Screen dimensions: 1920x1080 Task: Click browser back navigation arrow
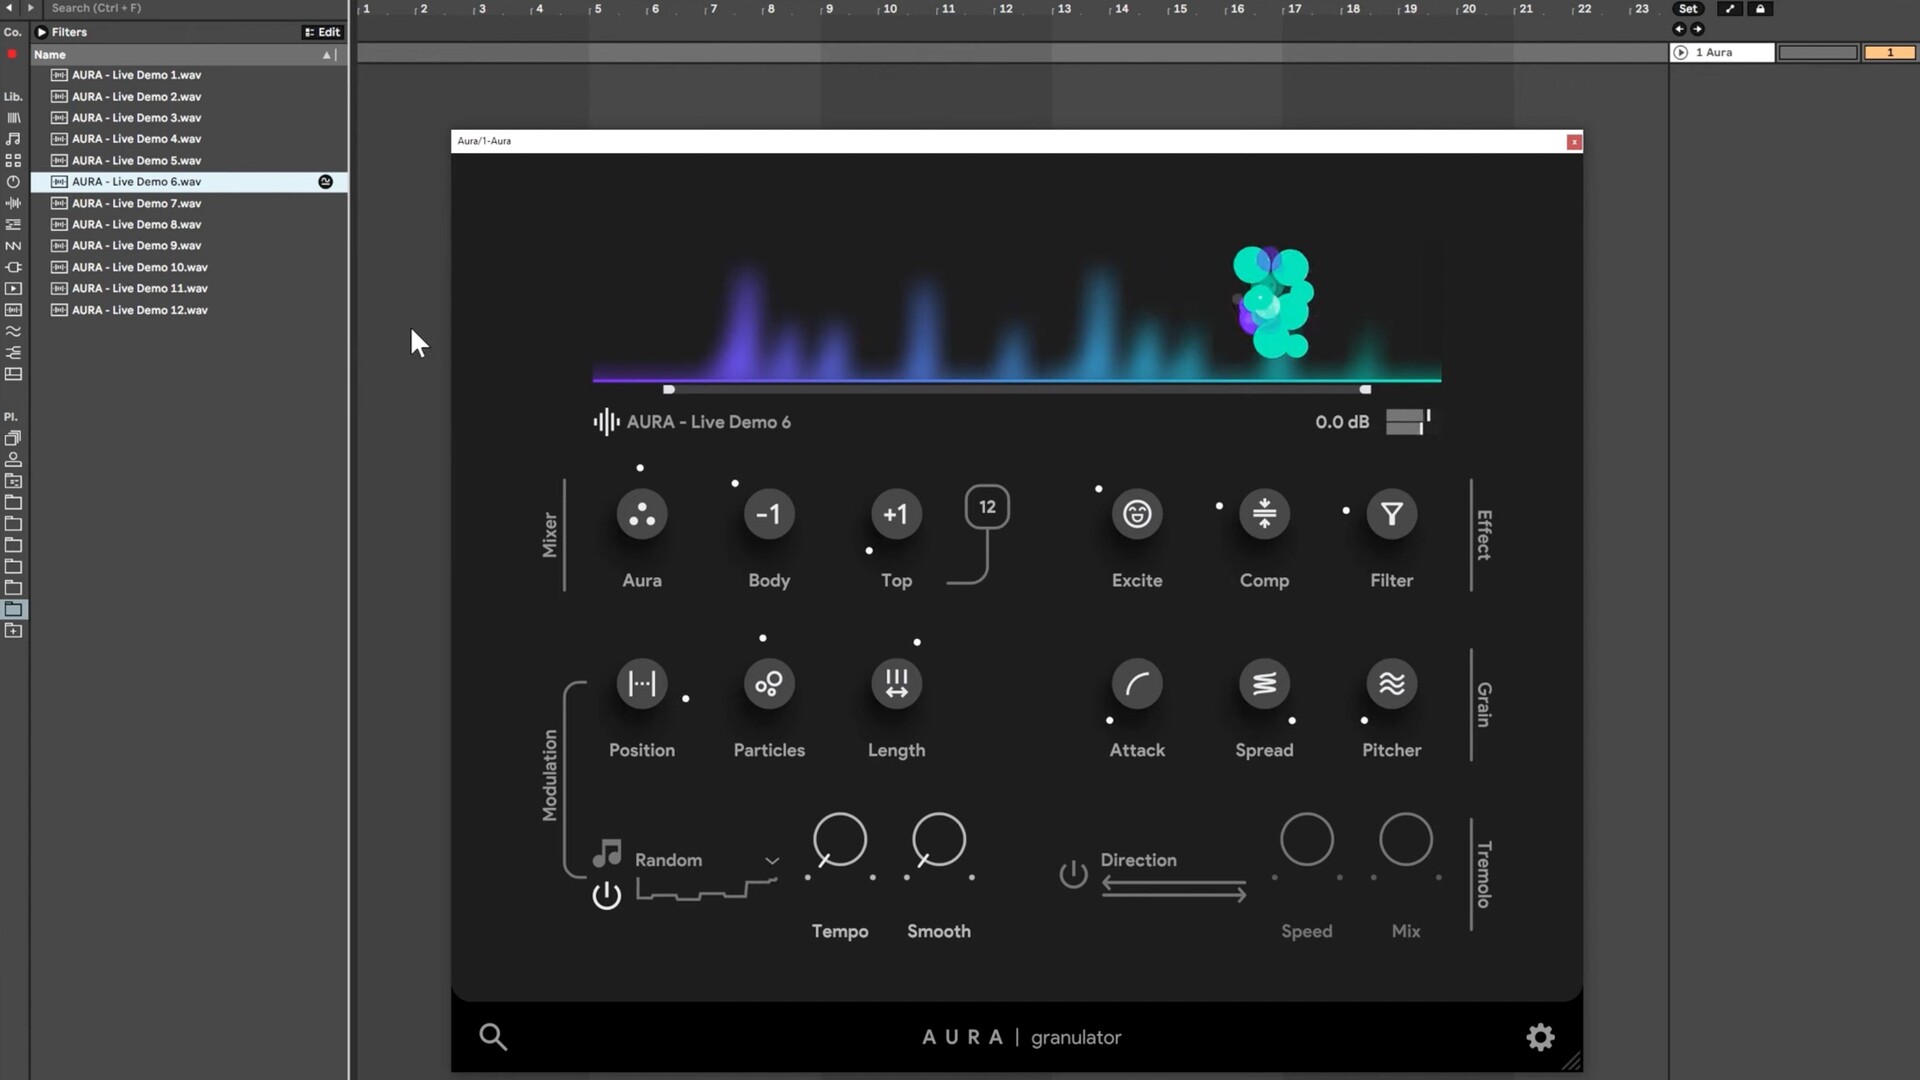[10, 8]
